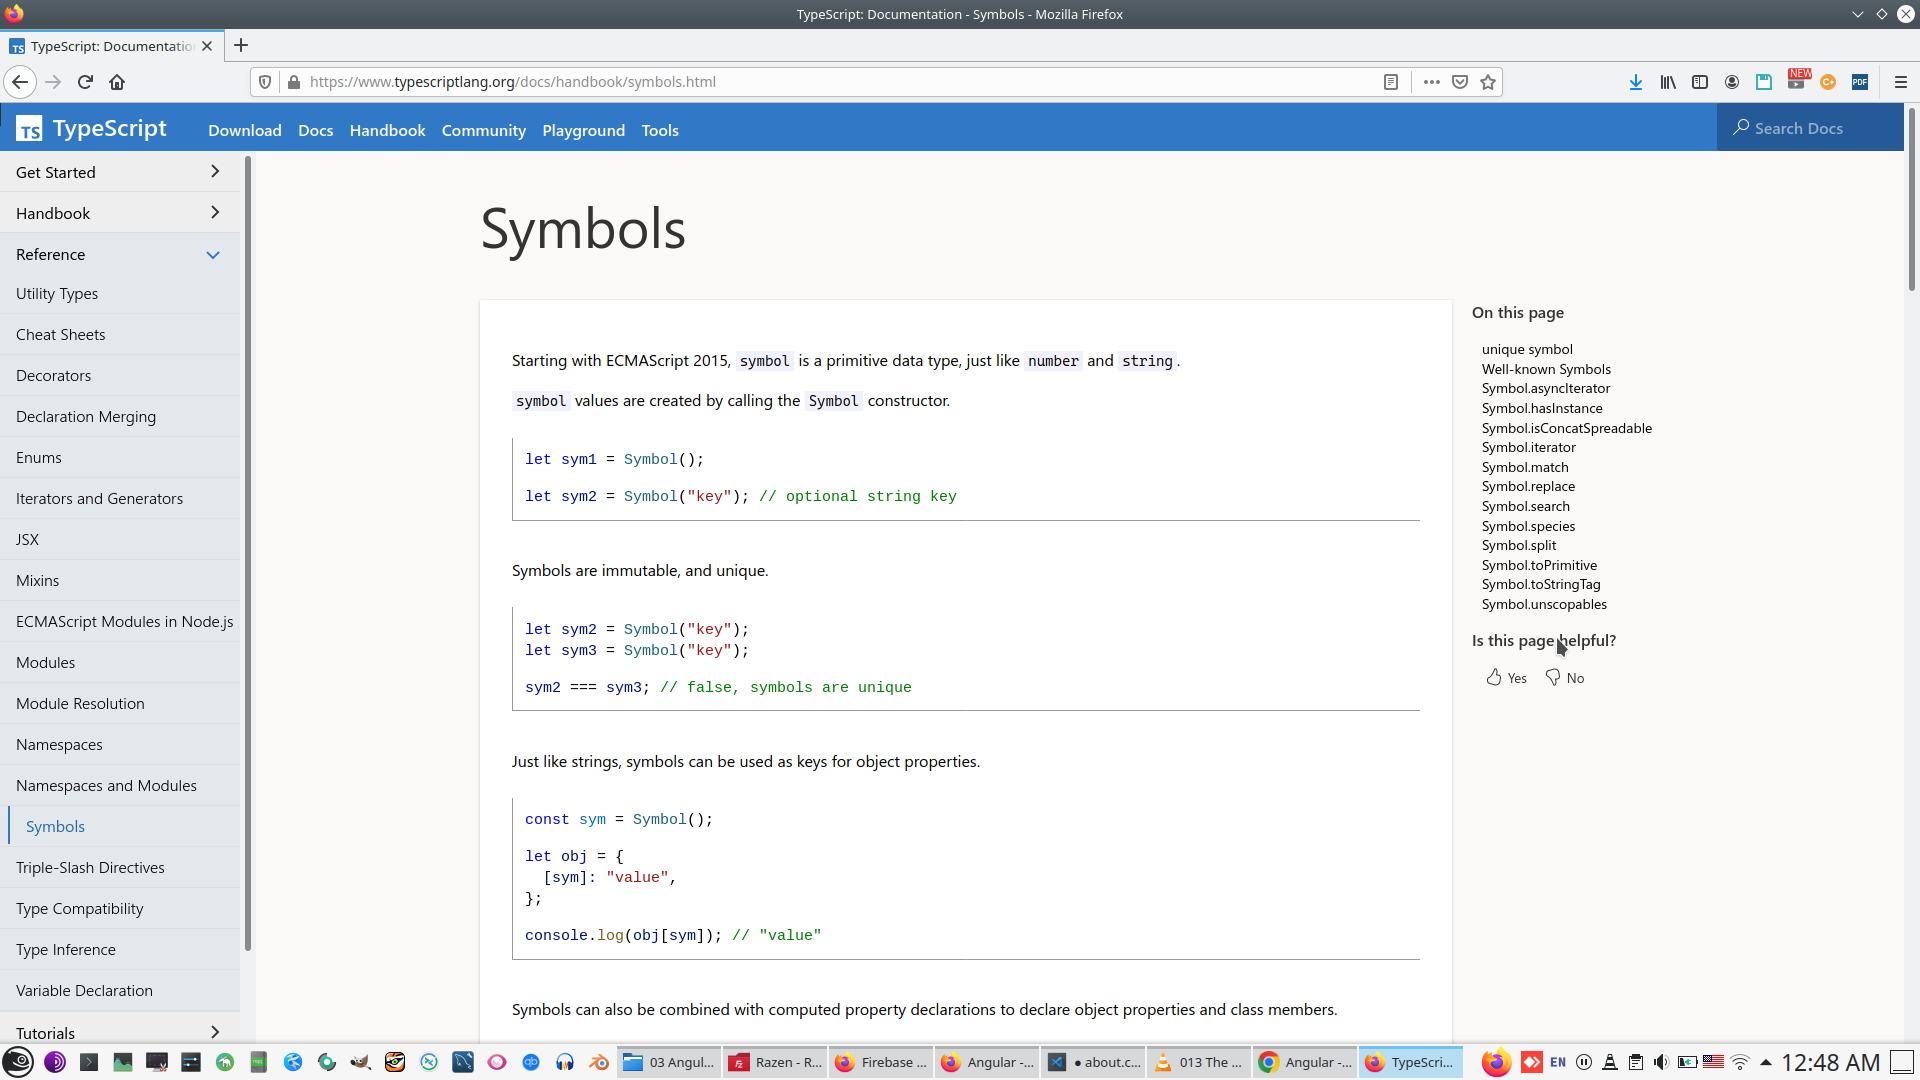Open the Playground nav menu item
This screenshot has height=1080, width=1920.
click(x=583, y=130)
